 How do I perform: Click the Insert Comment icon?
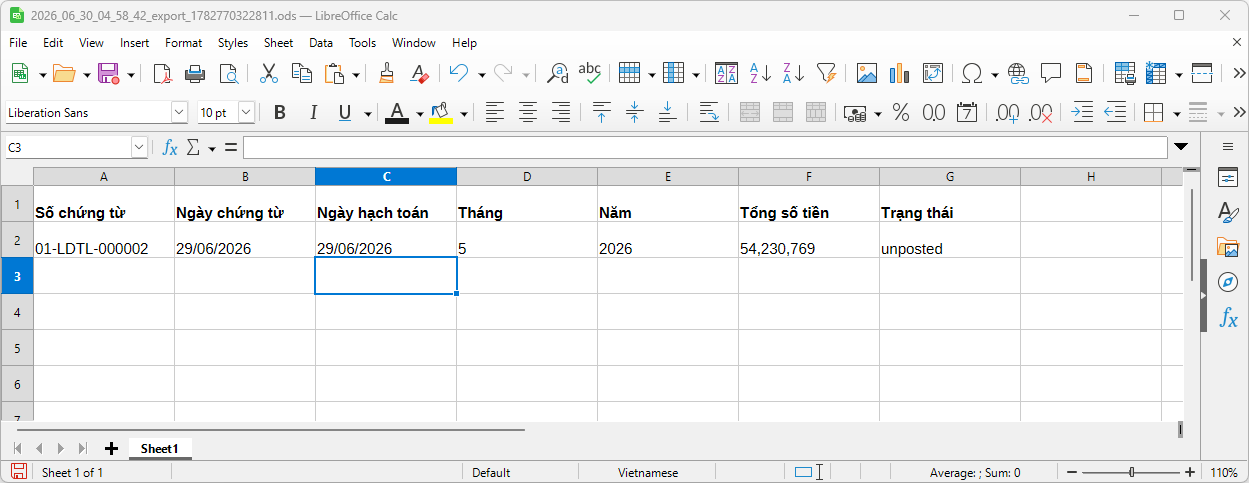click(x=1051, y=73)
